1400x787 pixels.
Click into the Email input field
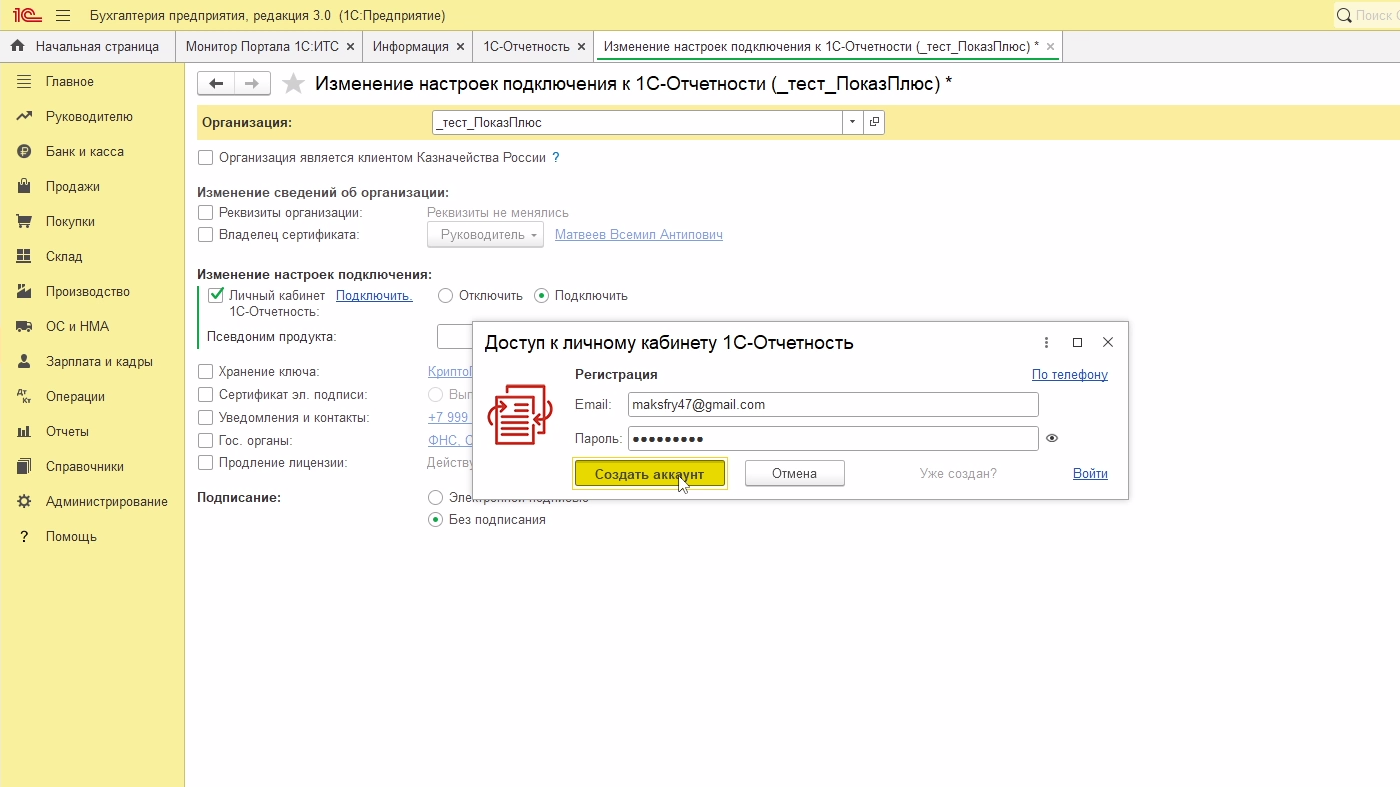point(832,405)
